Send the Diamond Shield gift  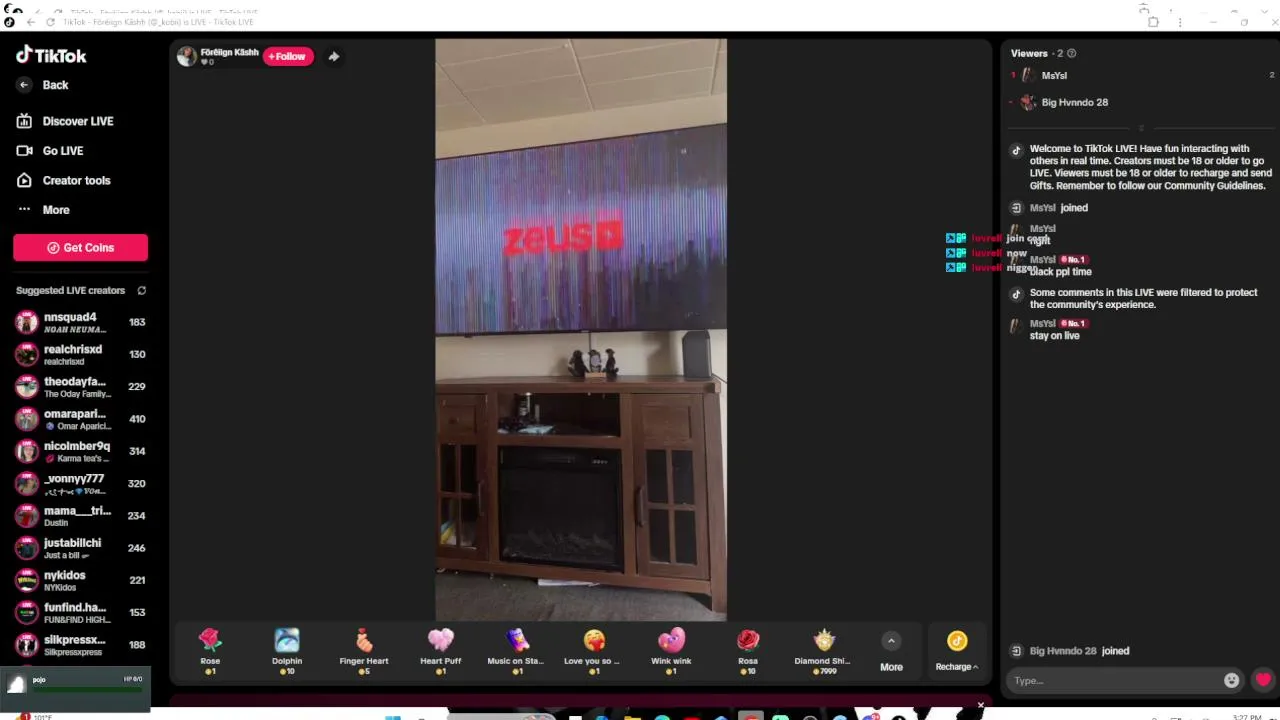[x=823, y=651]
